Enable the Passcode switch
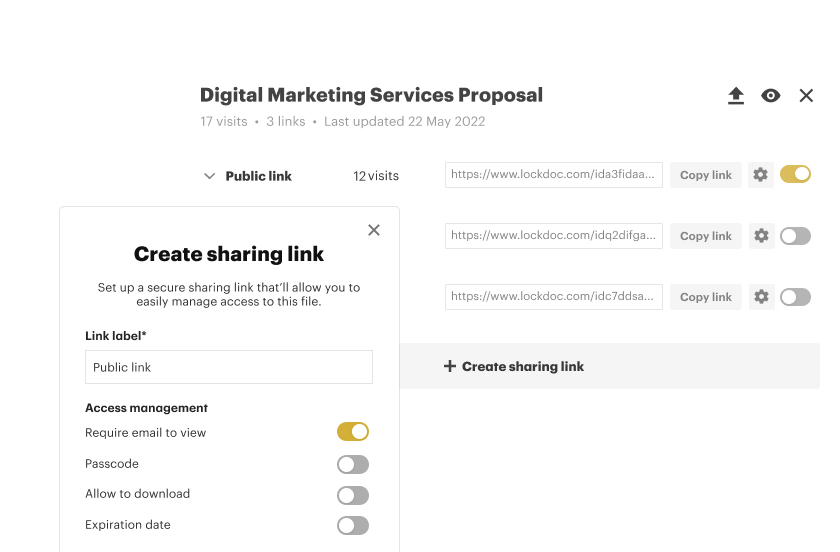 pyautogui.click(x=353, y=464)
